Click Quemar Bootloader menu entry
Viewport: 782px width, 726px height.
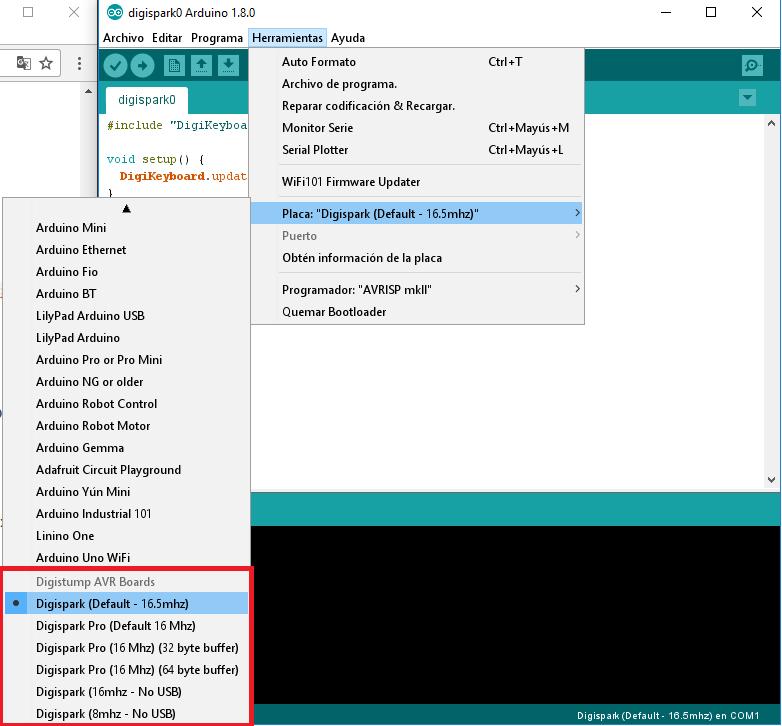coord(334,312)
